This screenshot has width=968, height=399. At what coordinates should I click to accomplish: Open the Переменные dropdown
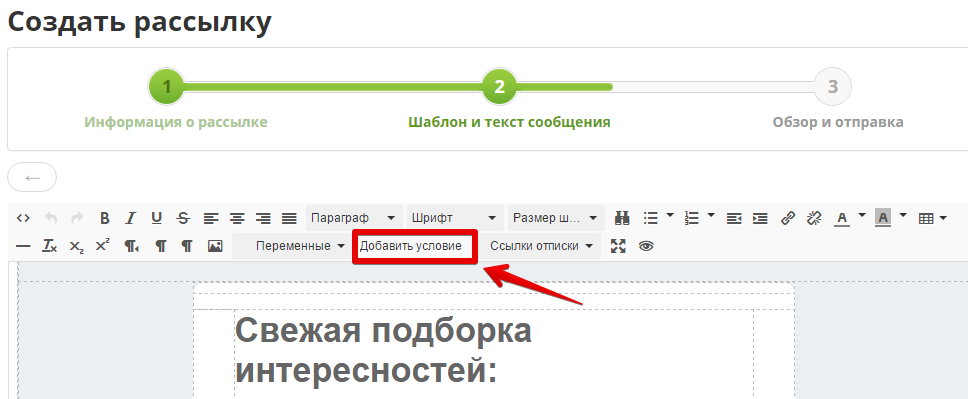[290, 246]
